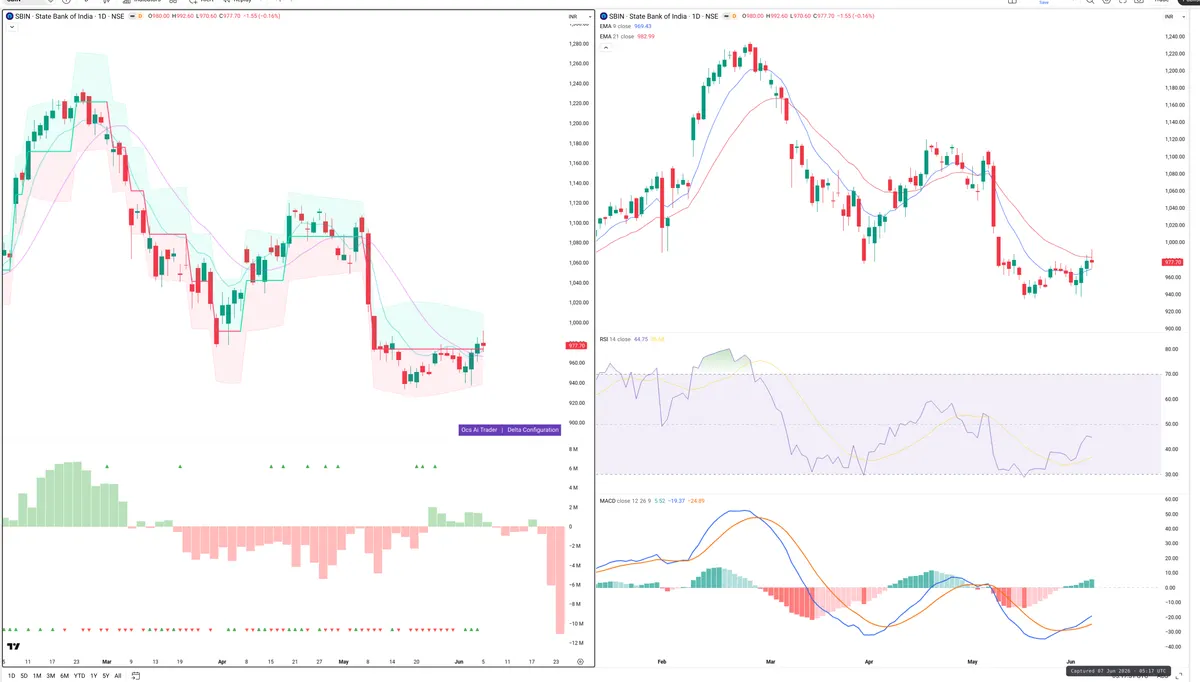
Task: Click the SBI logo in the right chart legend
Action: pyautogui.click(x=602, y=17)
